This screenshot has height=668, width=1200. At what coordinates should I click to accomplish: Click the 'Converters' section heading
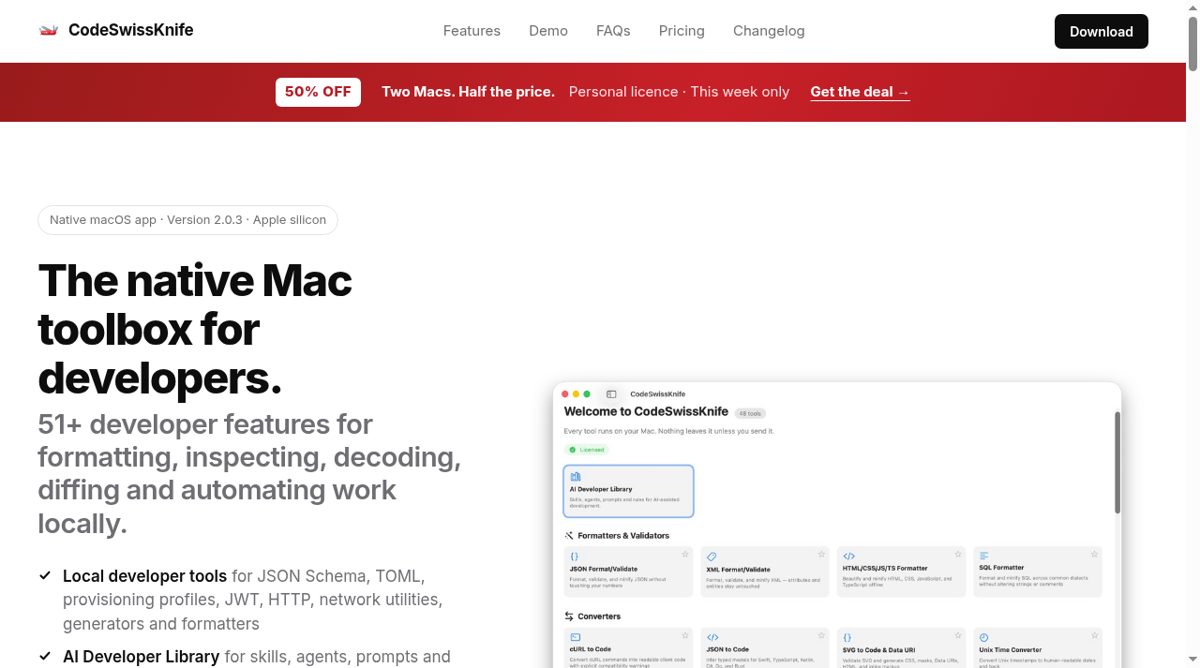coord(599,616)
